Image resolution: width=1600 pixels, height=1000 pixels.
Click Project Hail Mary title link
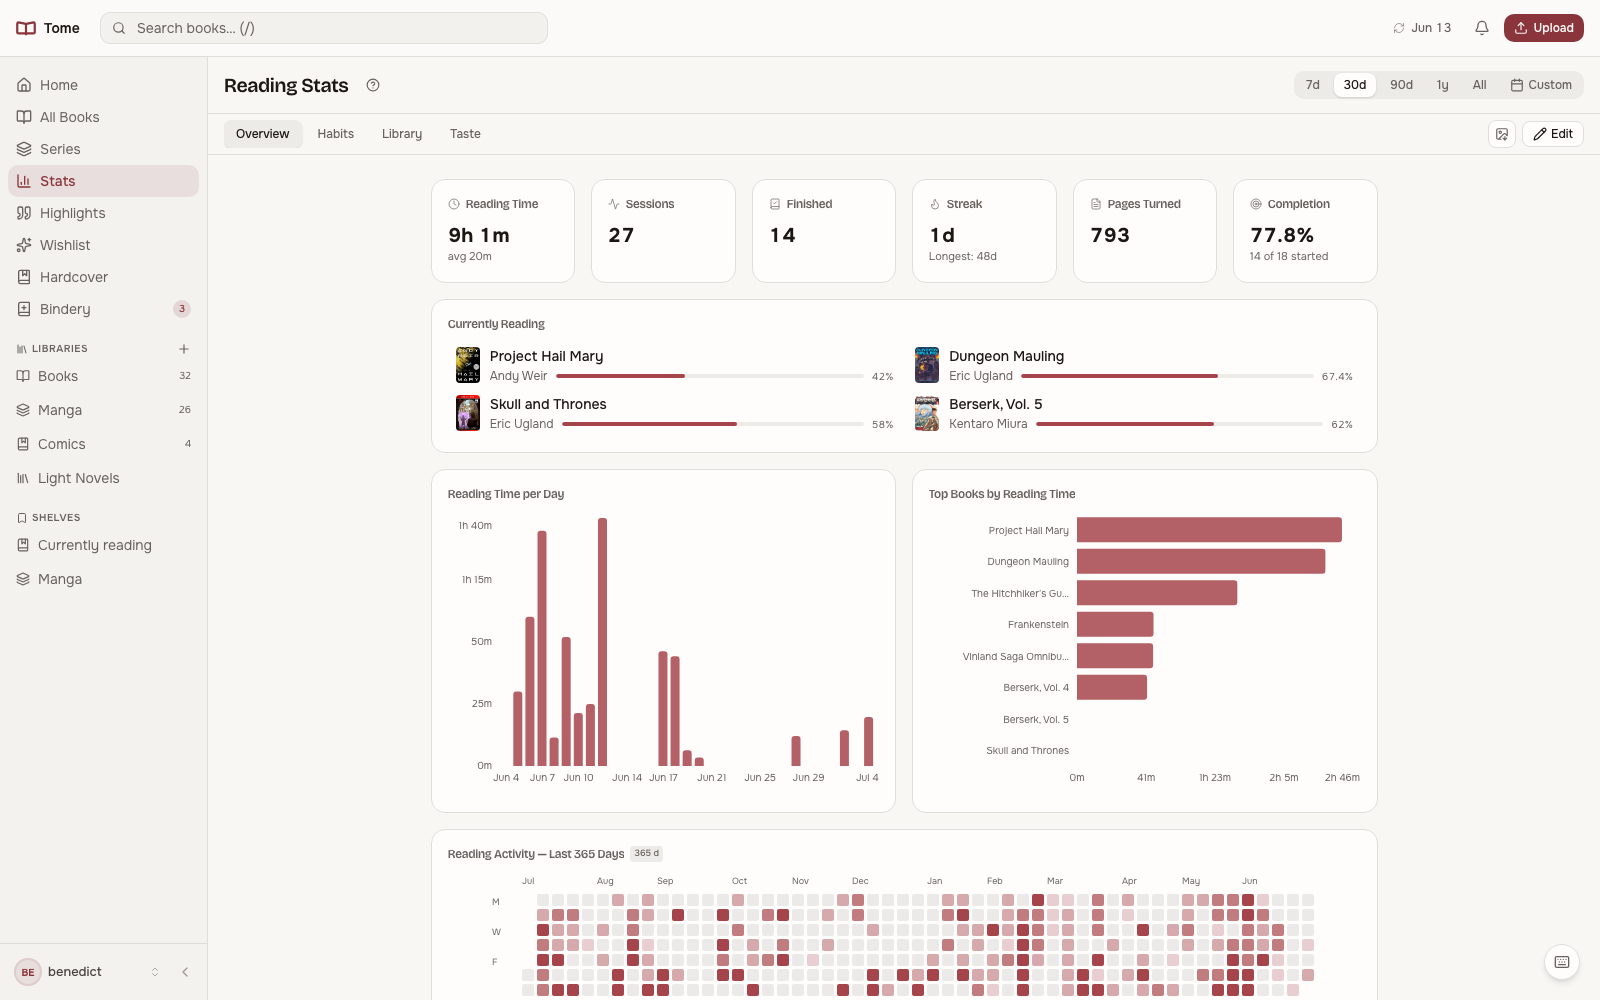[547, 356]
